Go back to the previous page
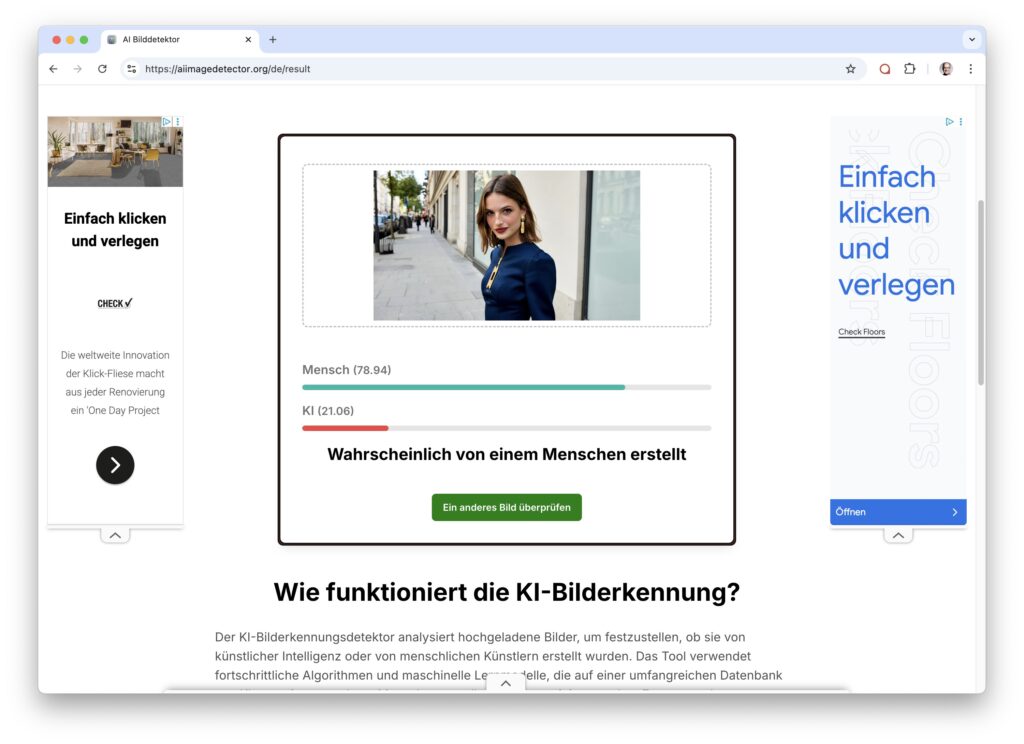Viewport: 1024px width, 744px height. coord(54,69)
